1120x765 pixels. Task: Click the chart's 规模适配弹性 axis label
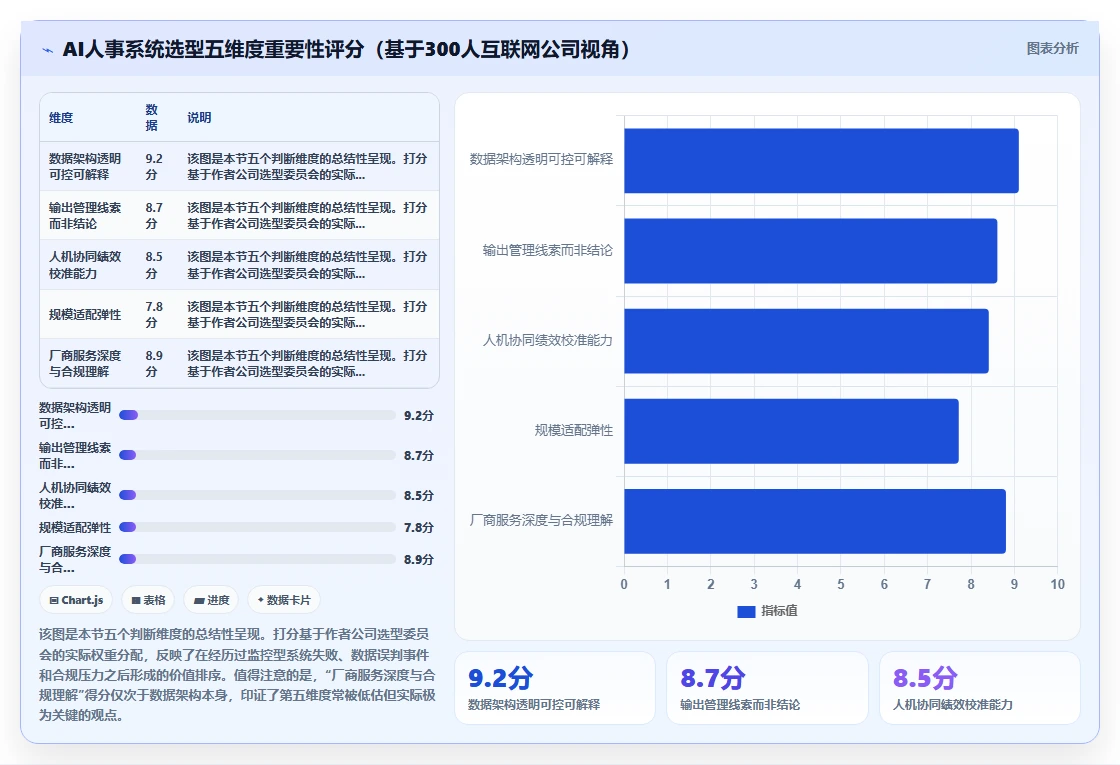pos(574,431)
